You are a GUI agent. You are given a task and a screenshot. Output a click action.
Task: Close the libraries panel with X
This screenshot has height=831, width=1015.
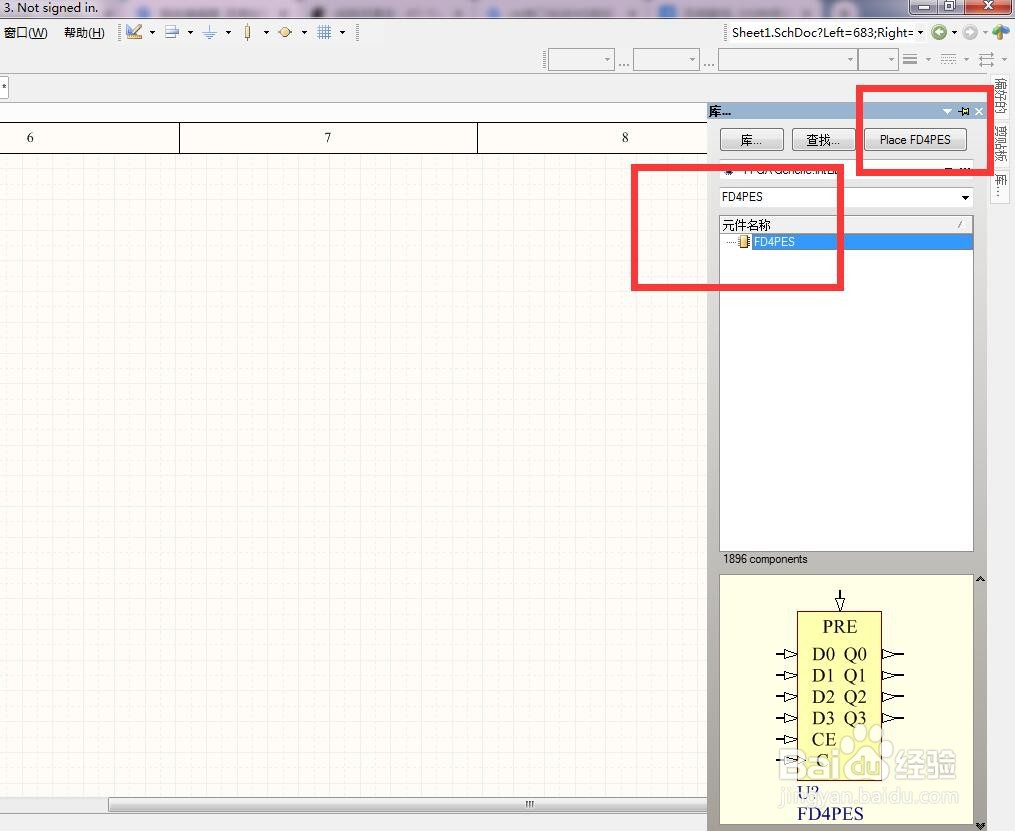point(979,111)
